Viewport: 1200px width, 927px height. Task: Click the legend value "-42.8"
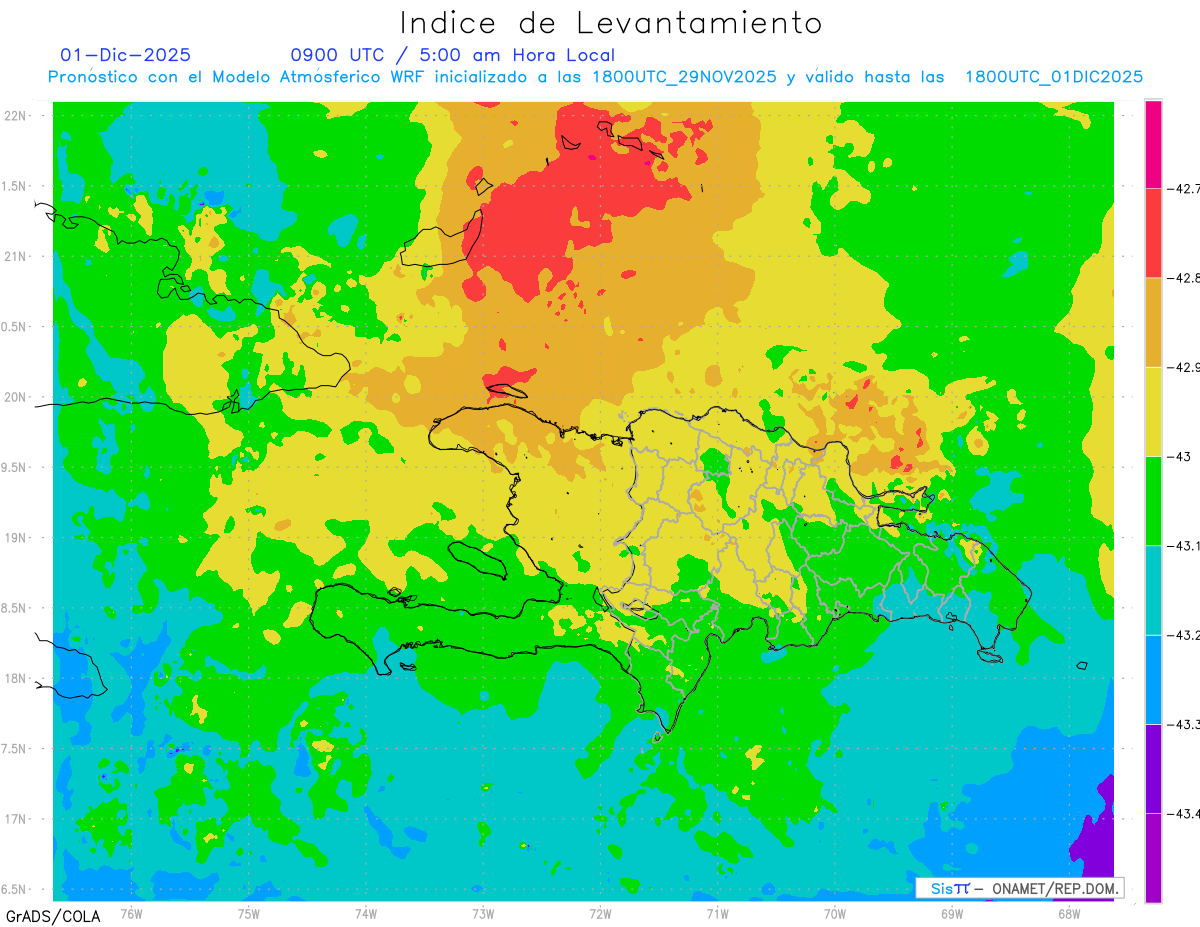tap(1184, 278)
